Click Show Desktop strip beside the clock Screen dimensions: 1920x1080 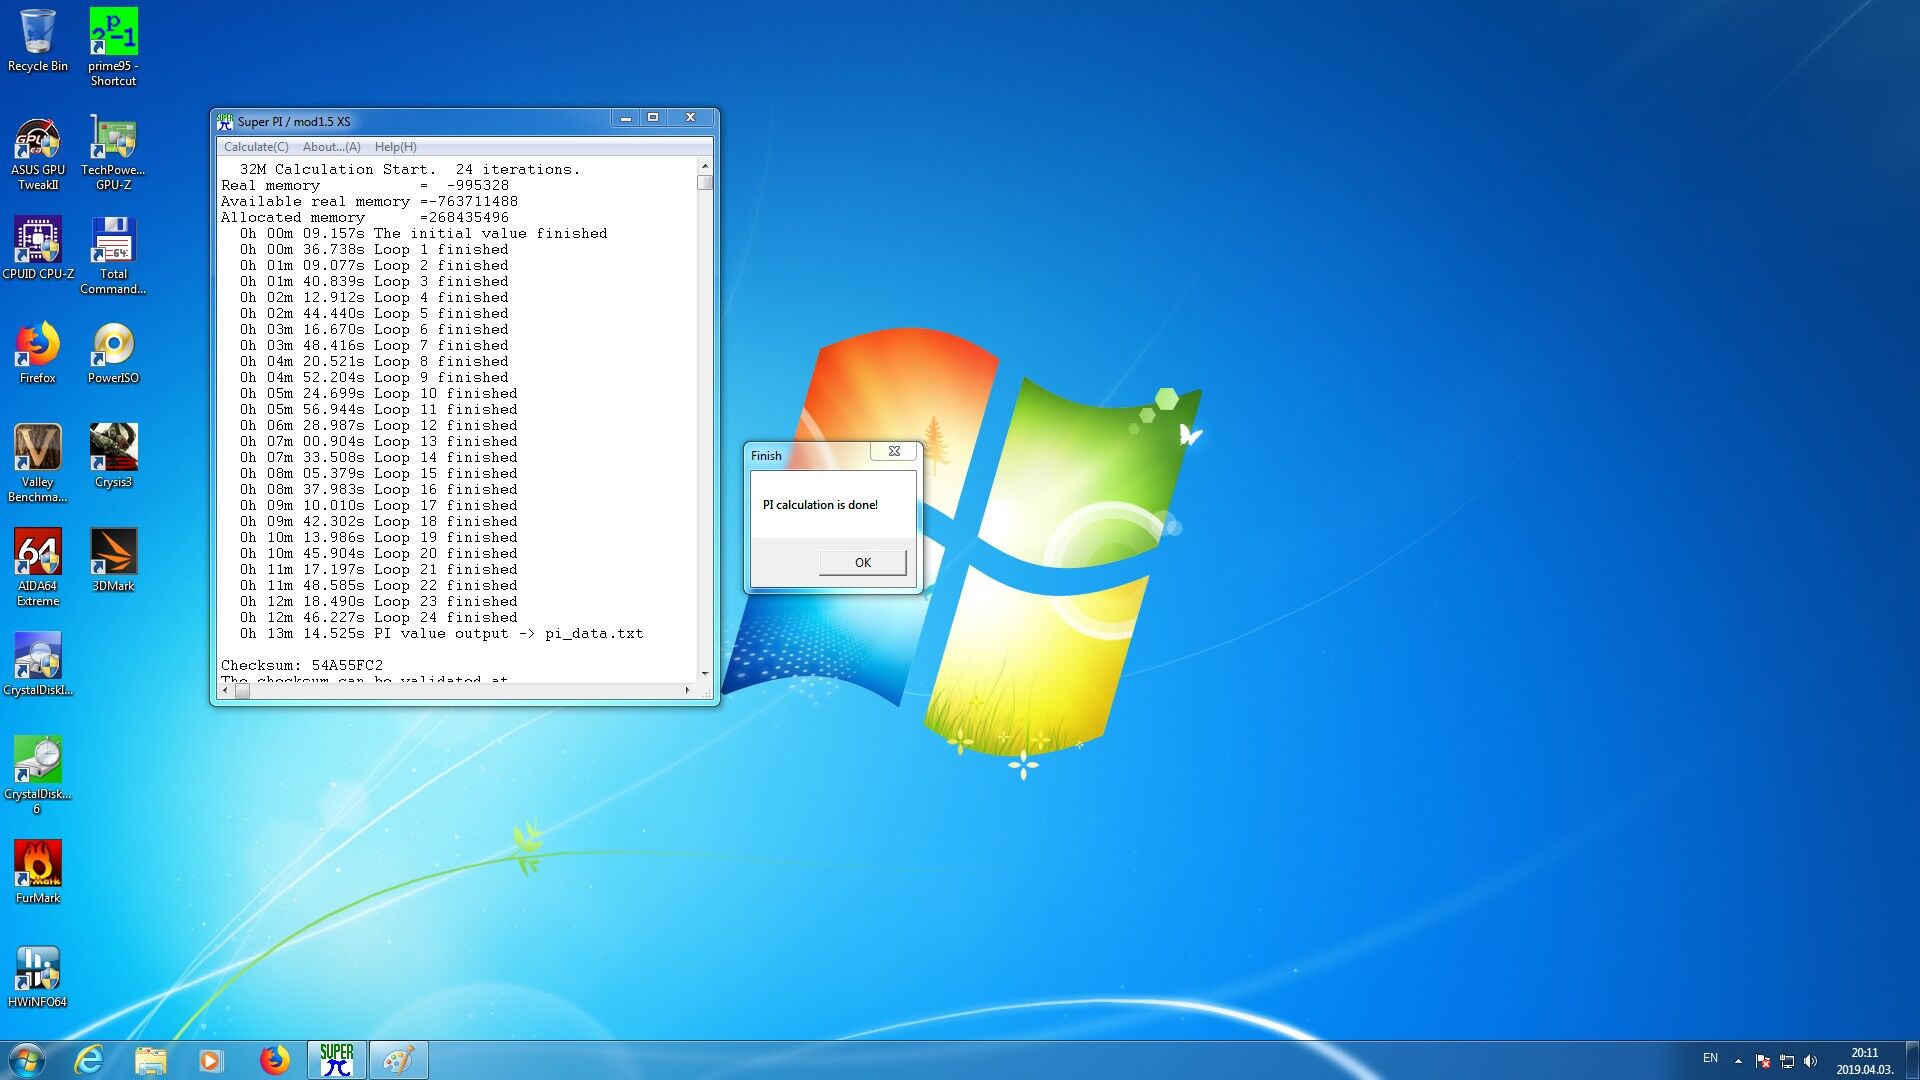coord(1912,1060)
